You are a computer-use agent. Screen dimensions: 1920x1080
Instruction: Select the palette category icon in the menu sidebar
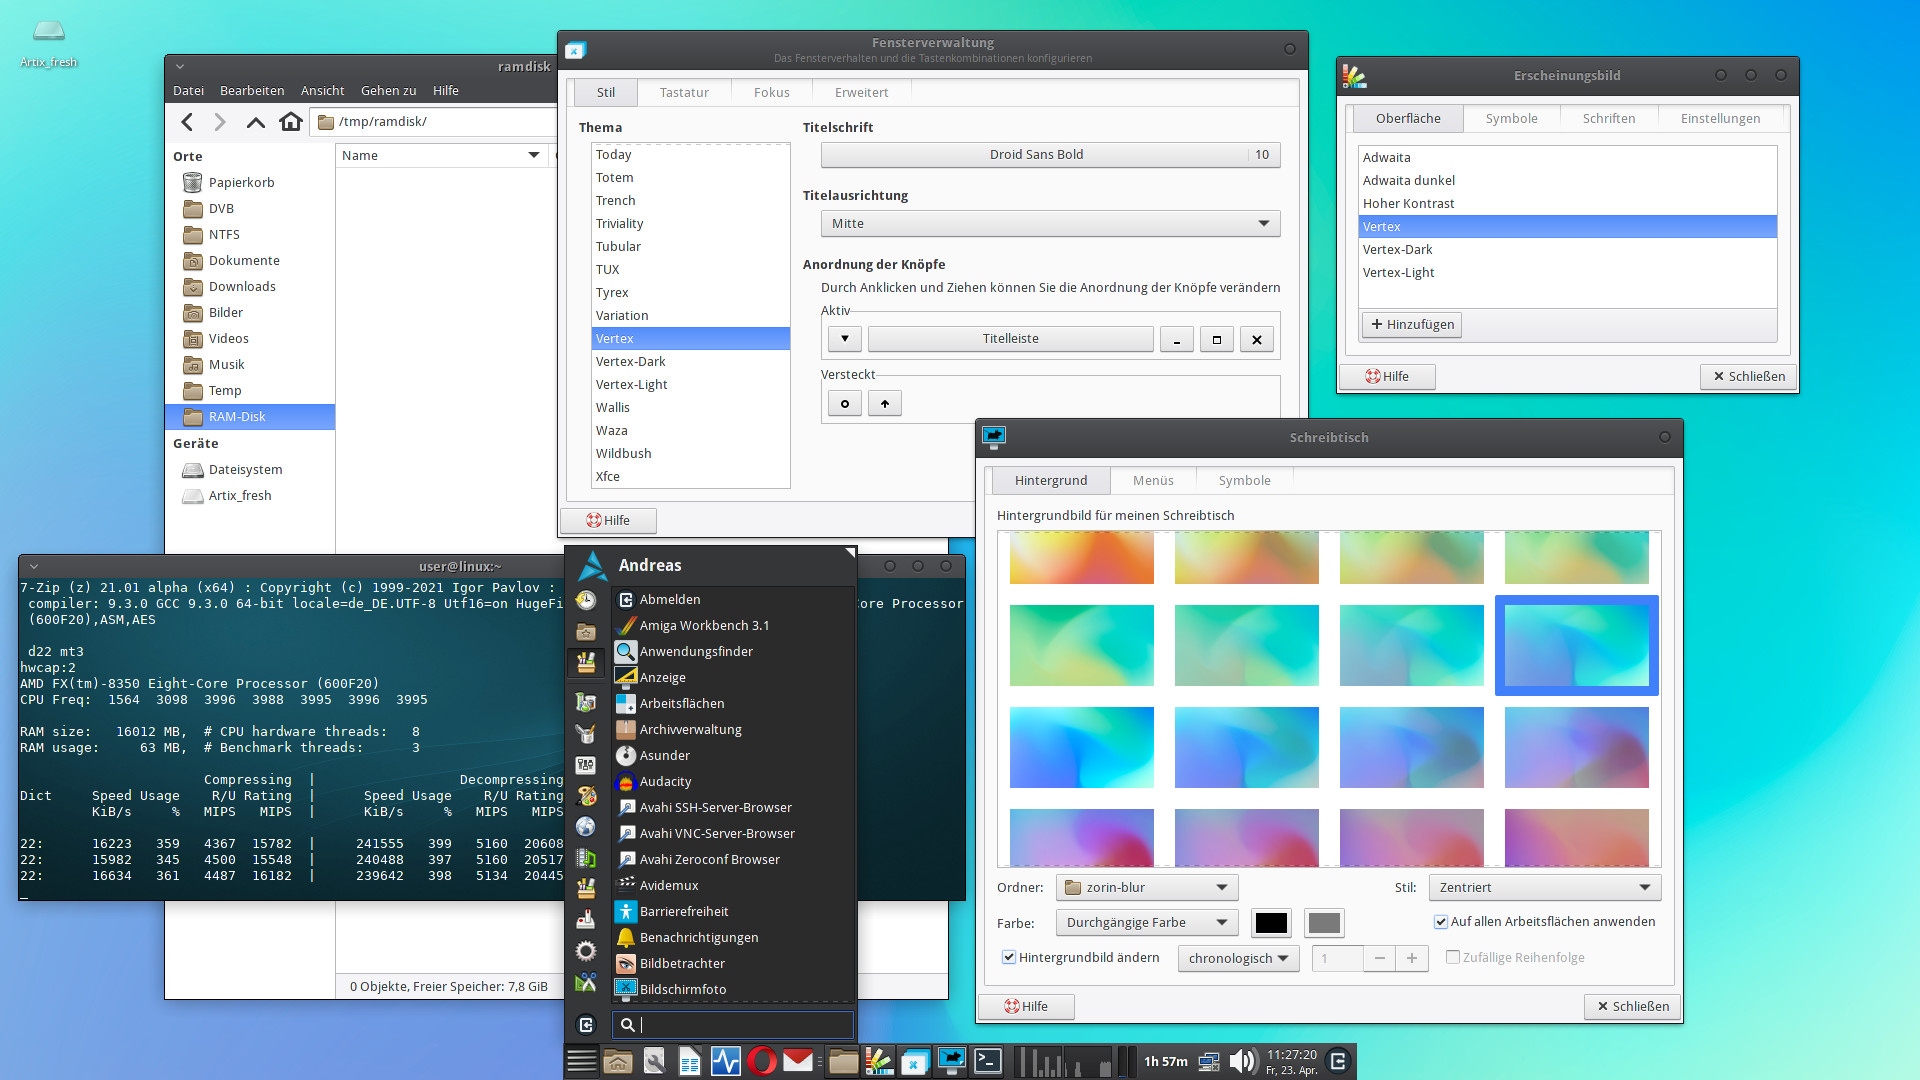click(586, 794)
